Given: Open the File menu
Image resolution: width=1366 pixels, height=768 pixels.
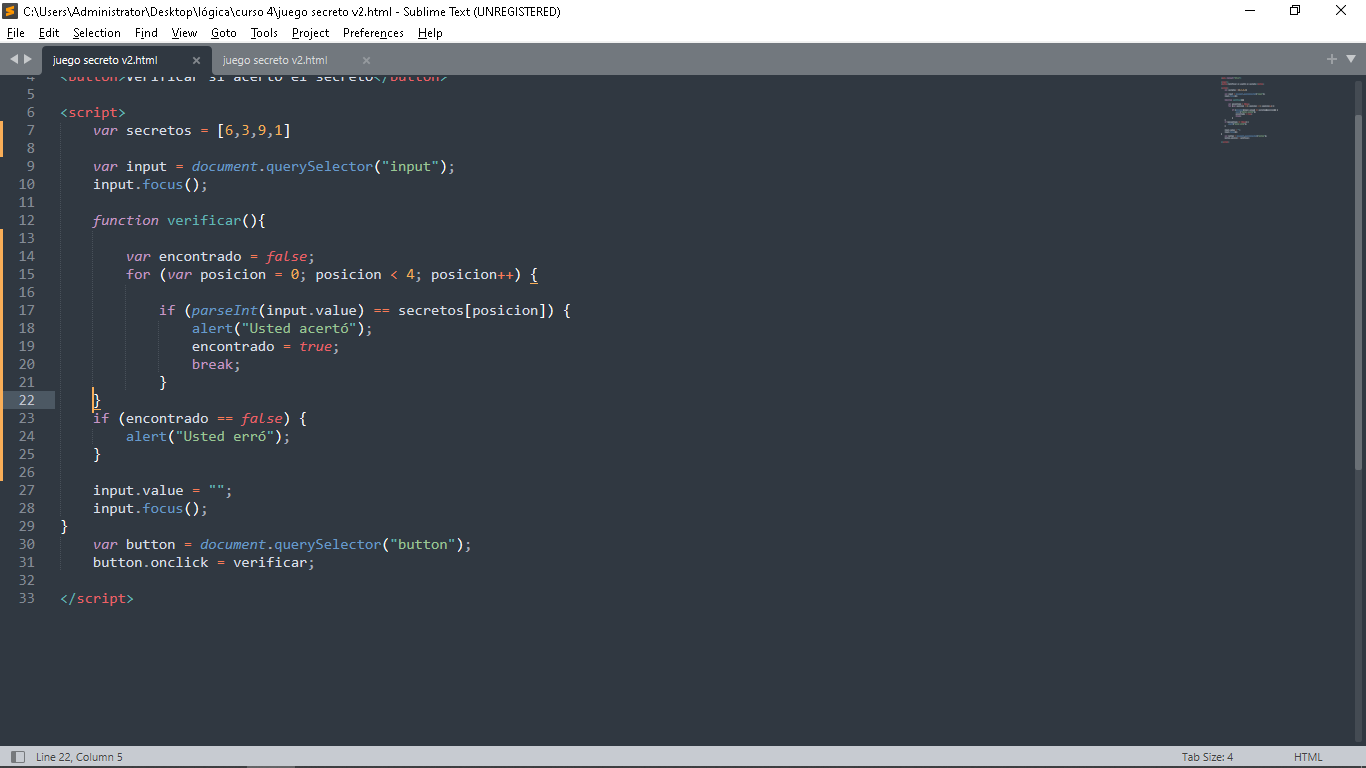Looking at the screenshot, I should [15, 33].
